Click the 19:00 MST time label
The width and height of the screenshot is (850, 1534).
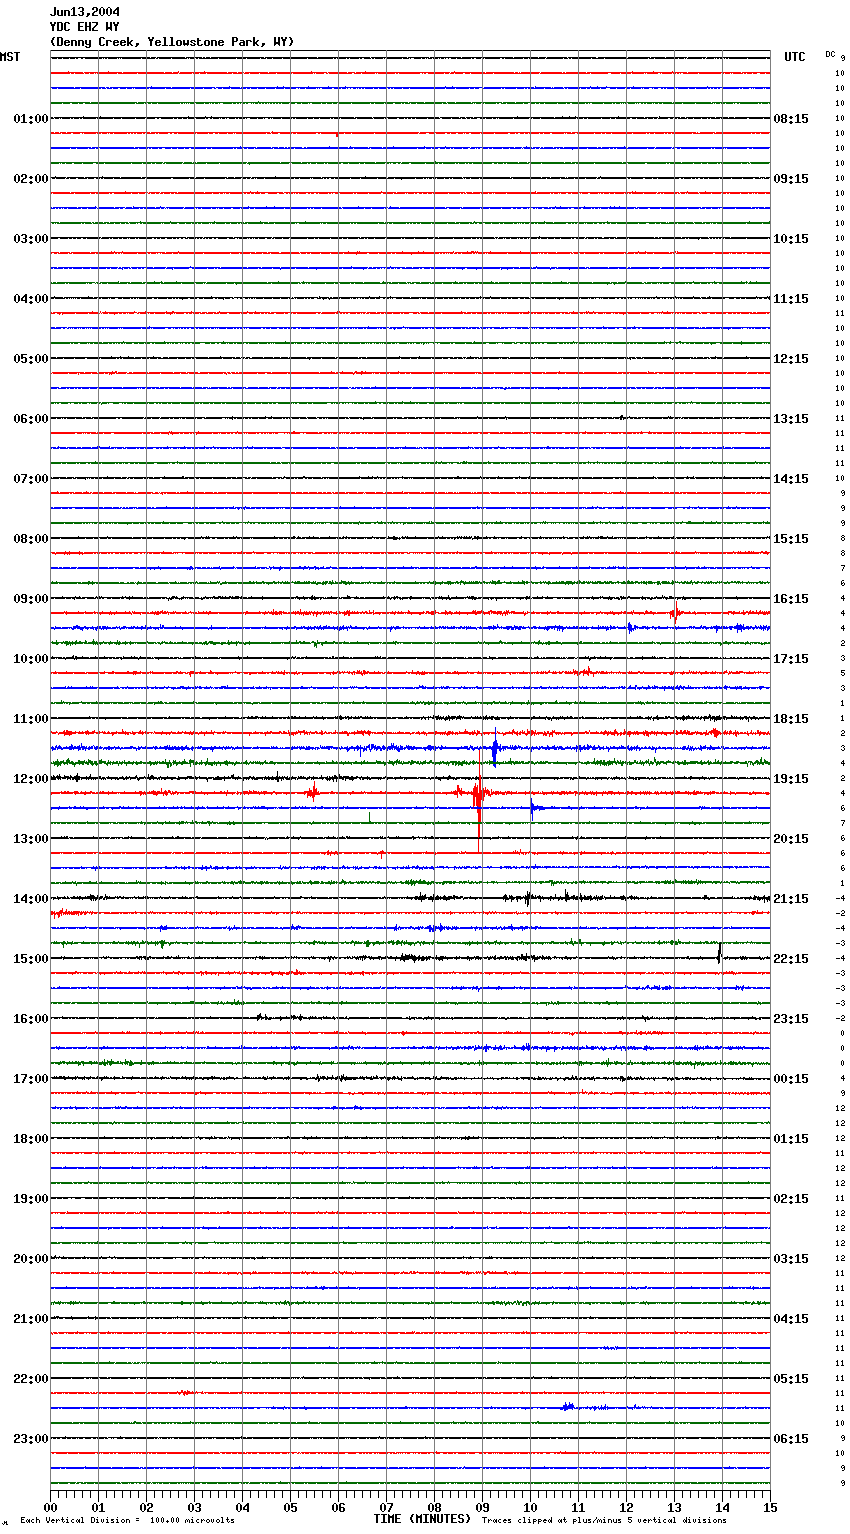click(31, 1199)
